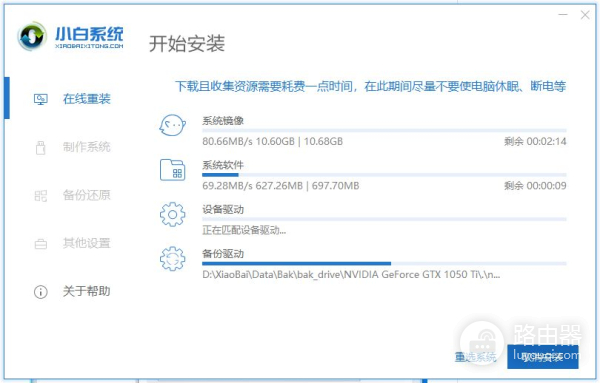This screenshot has height=383, width=600.
Task: Open the 其他设置 sidebar section
Action: [86, 243]
